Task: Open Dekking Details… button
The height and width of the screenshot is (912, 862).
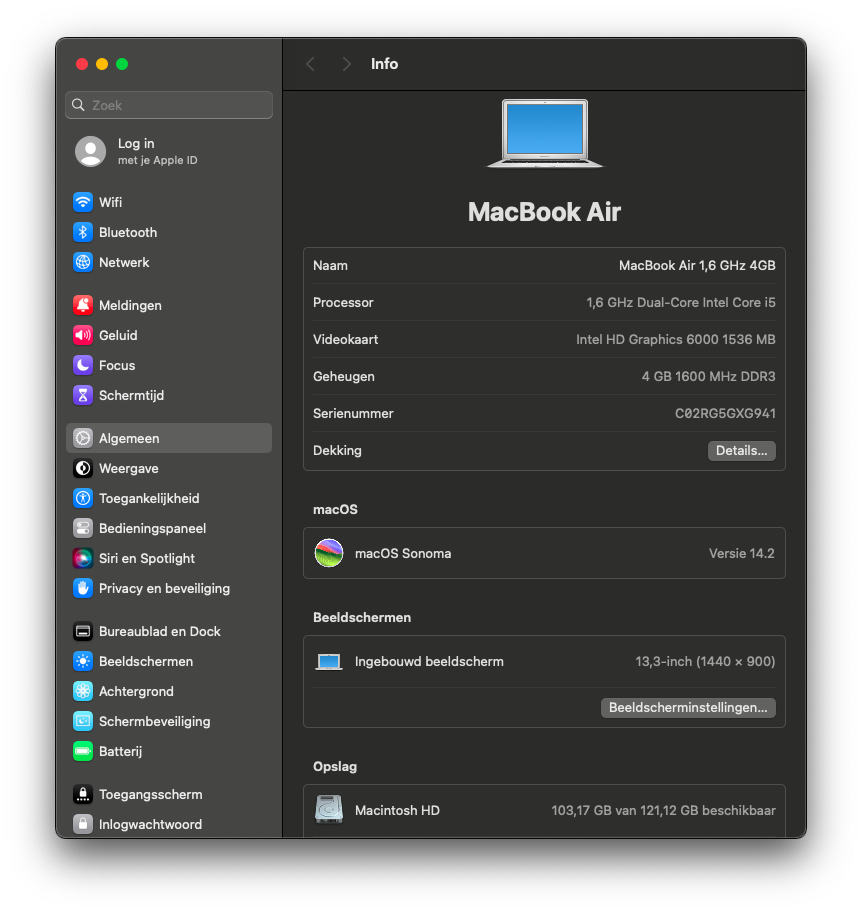Action: click(742, 451)
